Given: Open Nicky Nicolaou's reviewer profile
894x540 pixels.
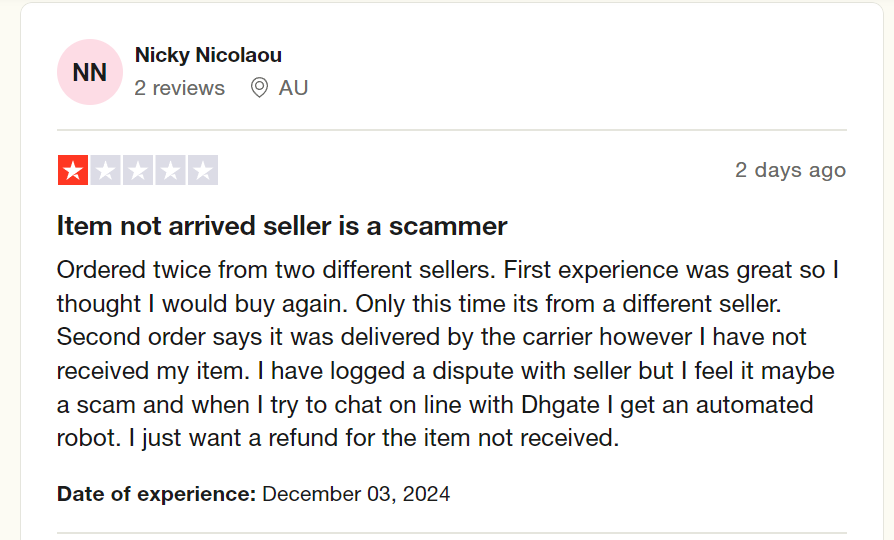Looking at the screenshot, I should point(208,55).
